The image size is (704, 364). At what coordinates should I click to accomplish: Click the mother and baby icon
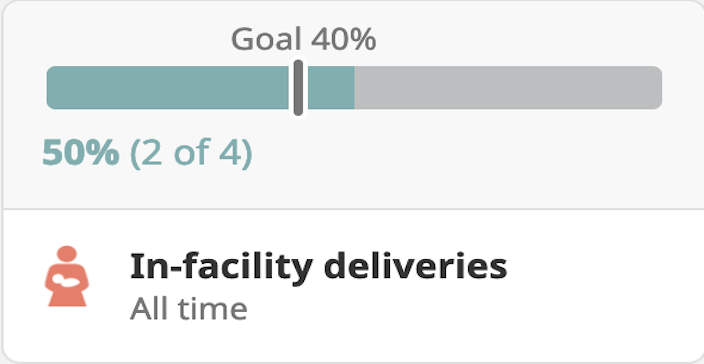pos(67,276)
